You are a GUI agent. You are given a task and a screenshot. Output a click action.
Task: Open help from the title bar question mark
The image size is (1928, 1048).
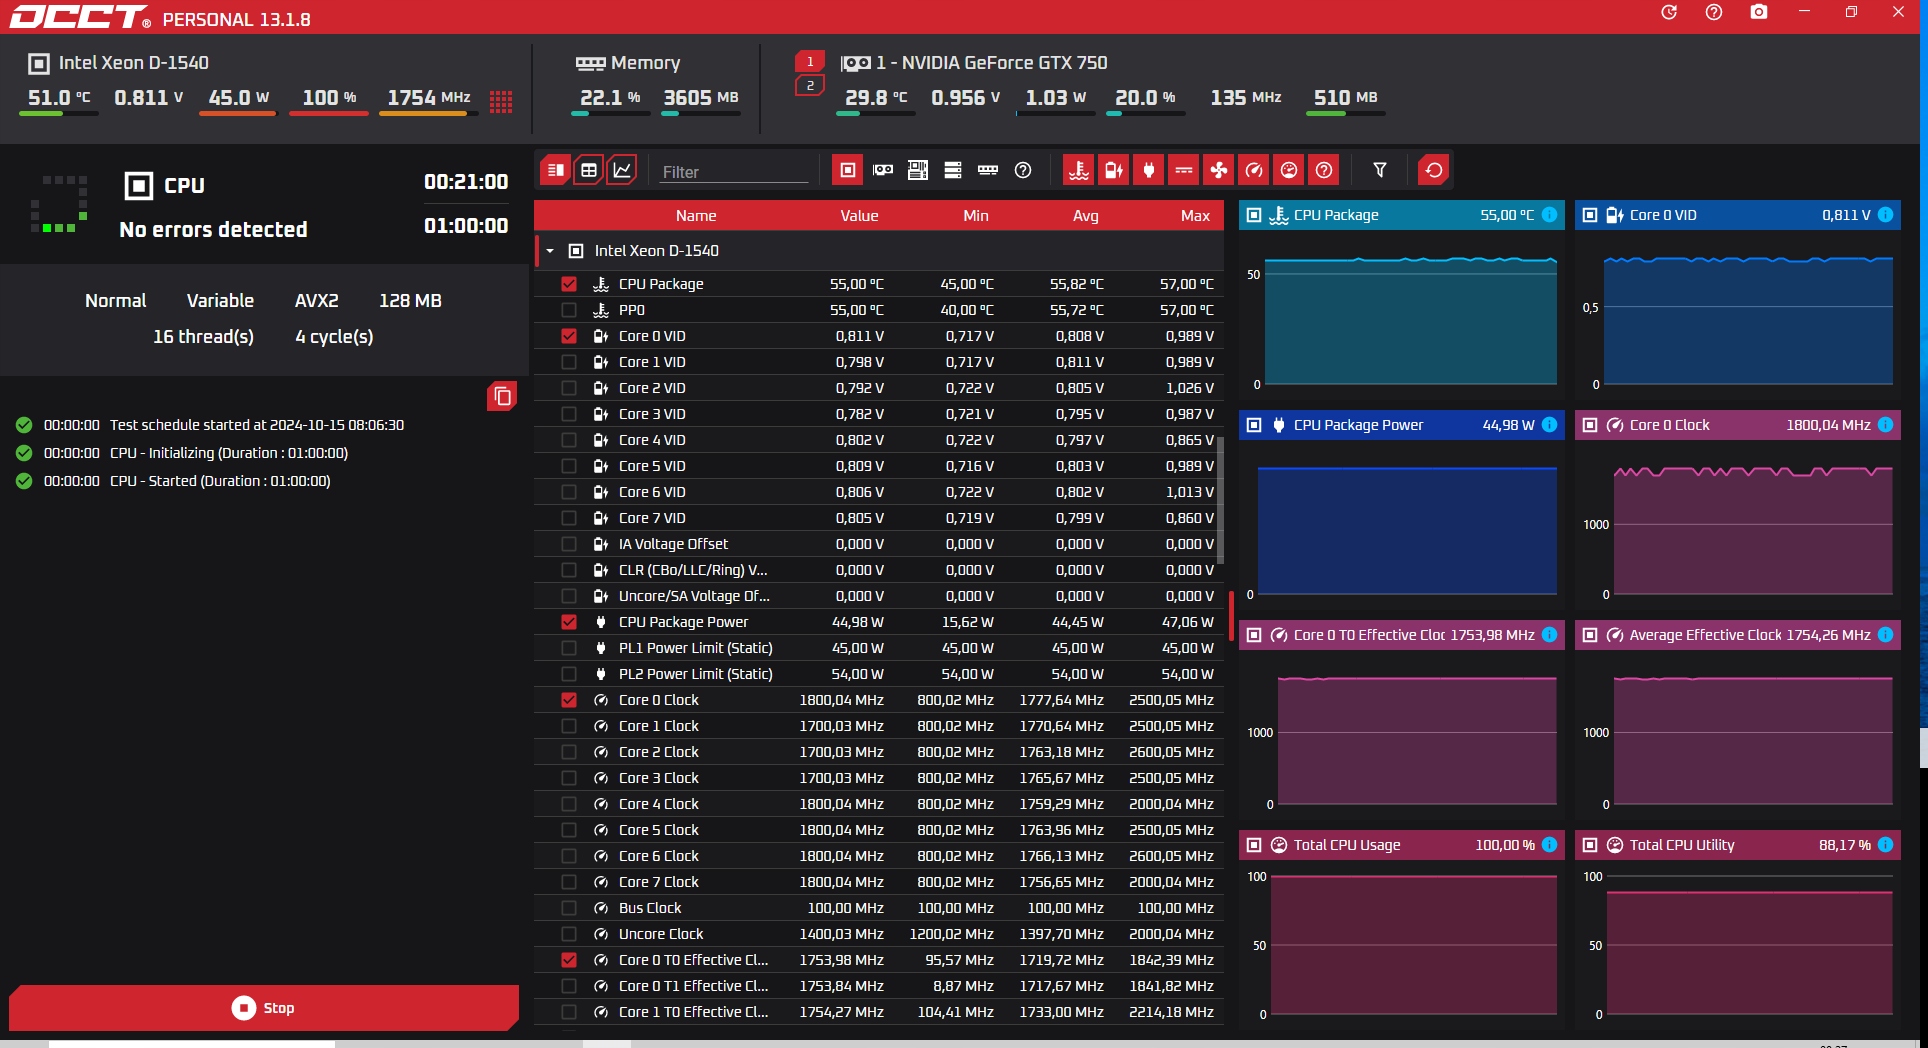[x=1714, y=12]
